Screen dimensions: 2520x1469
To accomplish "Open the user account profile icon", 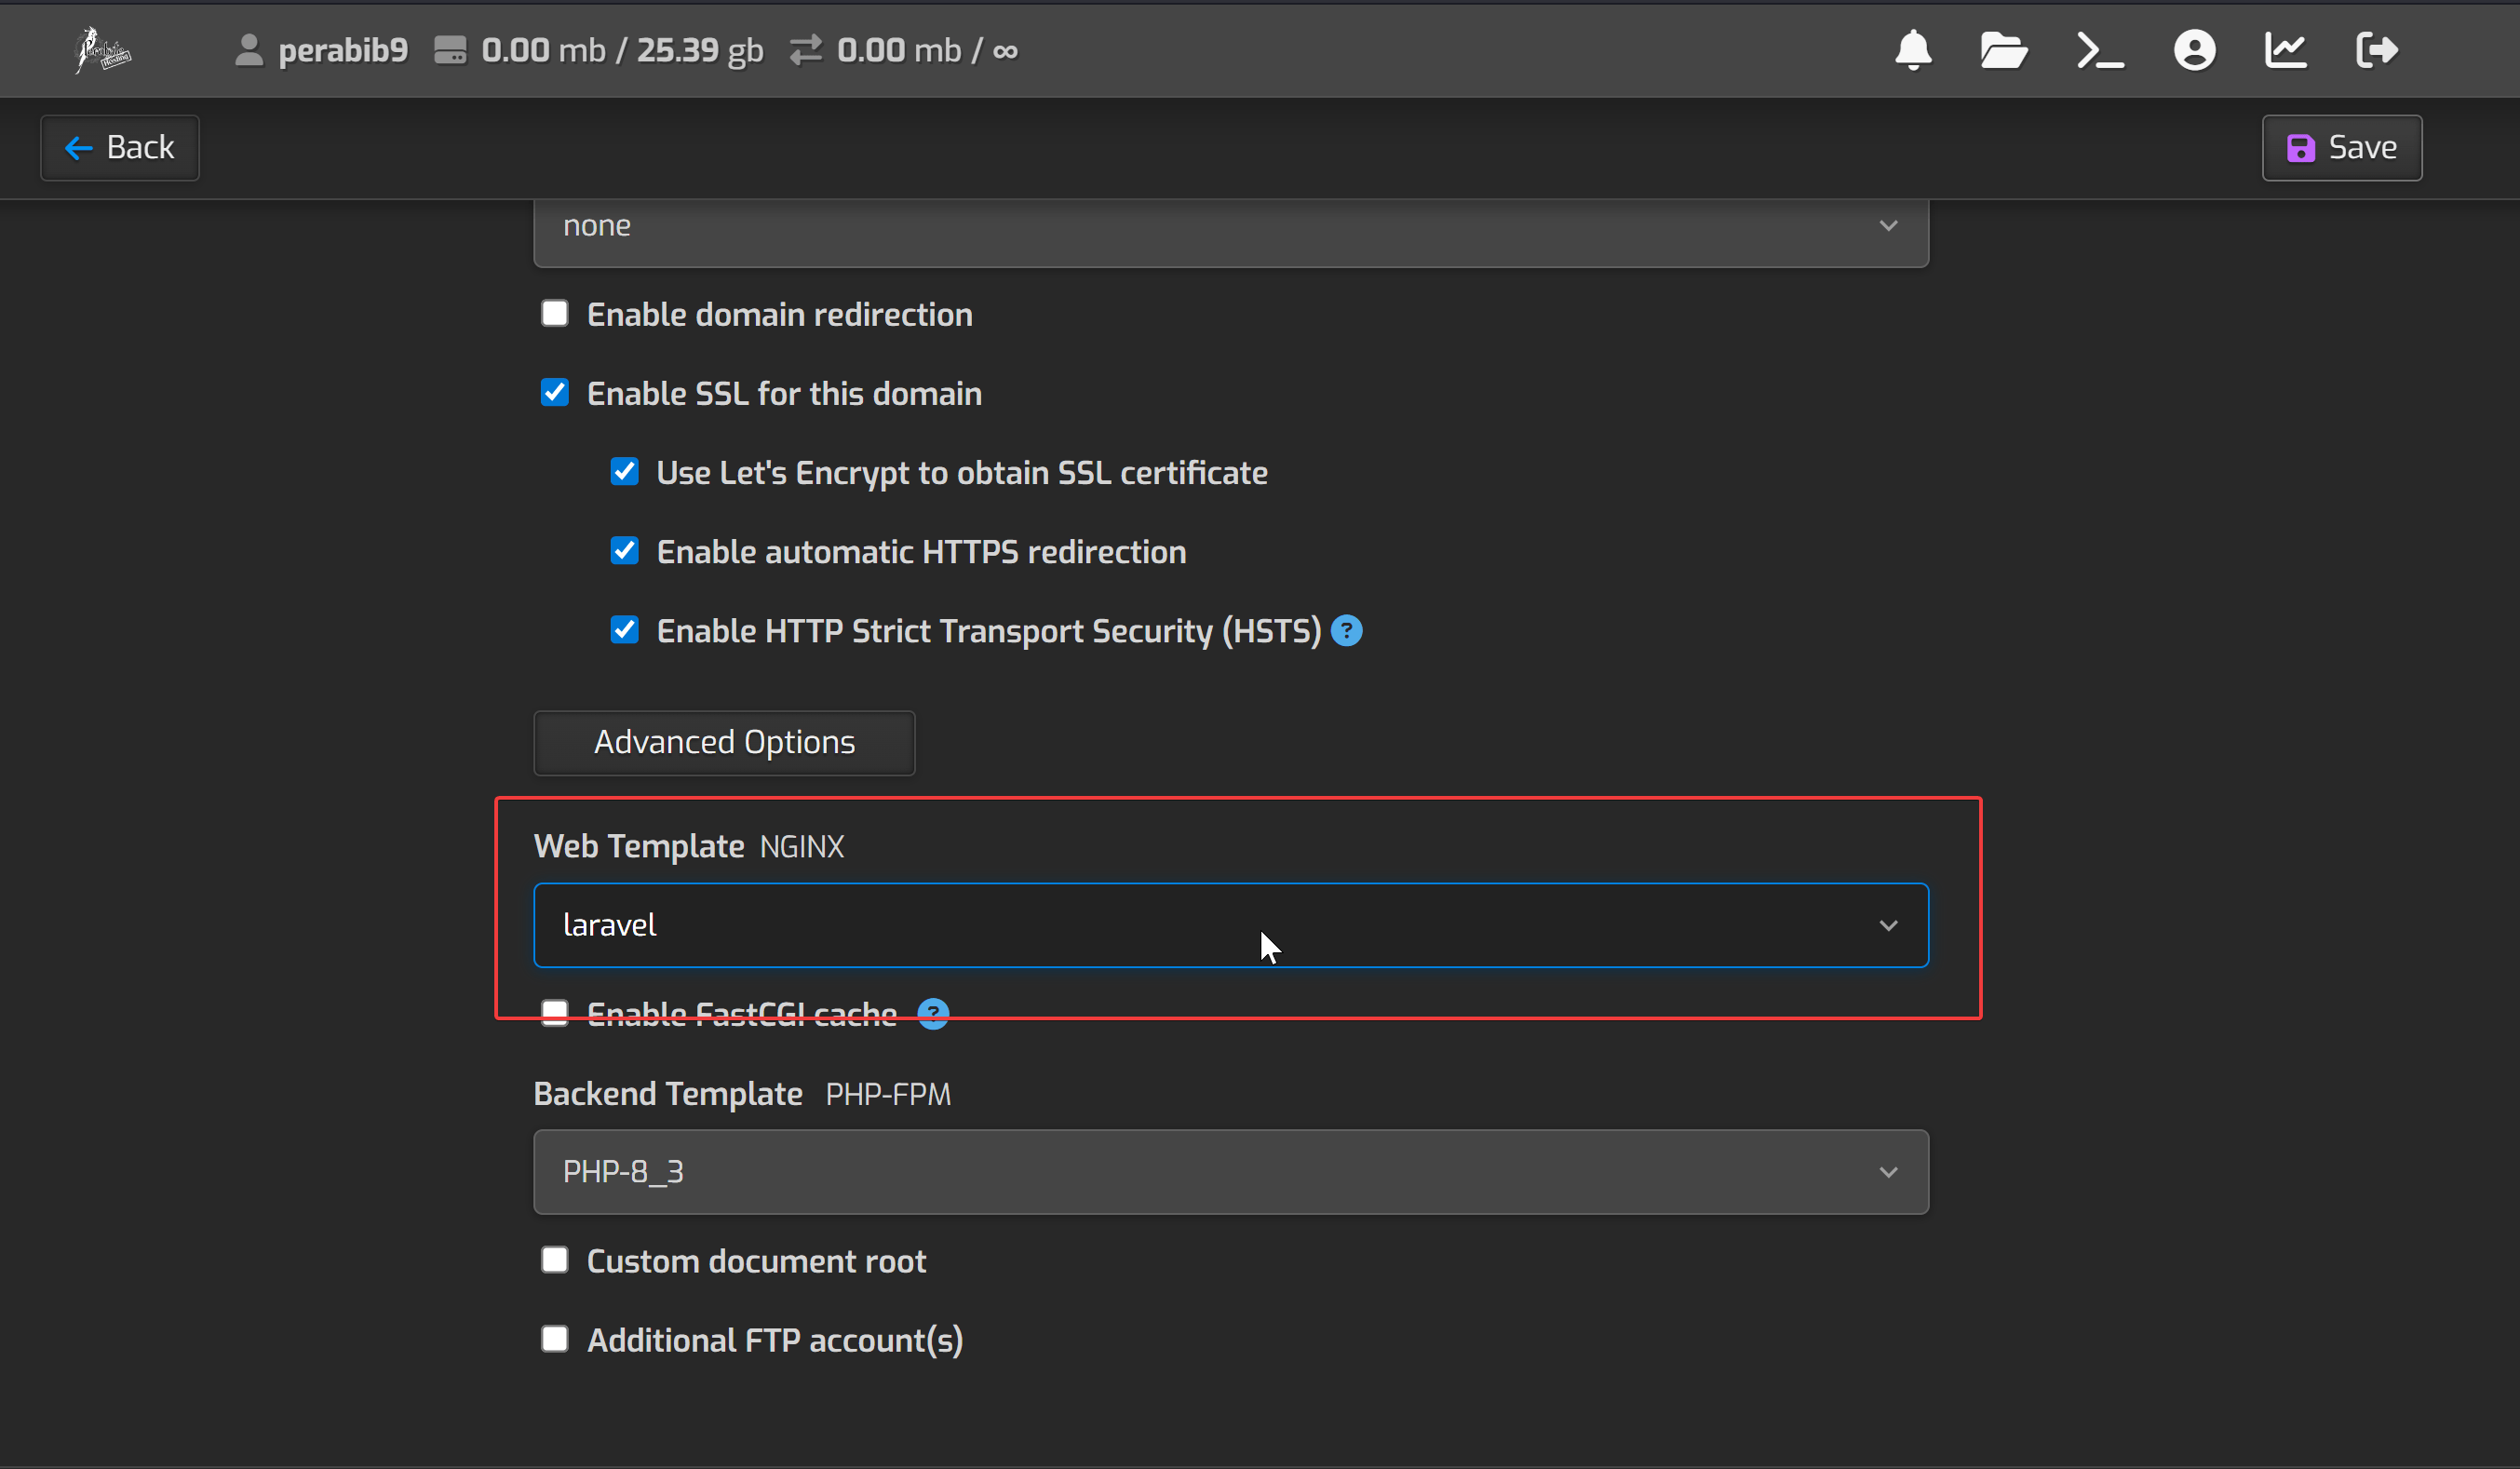I will [x=2194, y=50].
